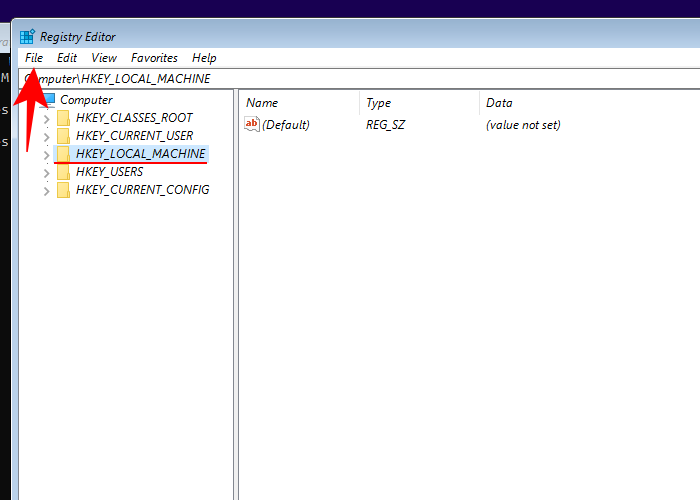Open the Favorites menu
Image resolution: width=700 pixels, height=500 pixels.
click(x=154, y=58)
